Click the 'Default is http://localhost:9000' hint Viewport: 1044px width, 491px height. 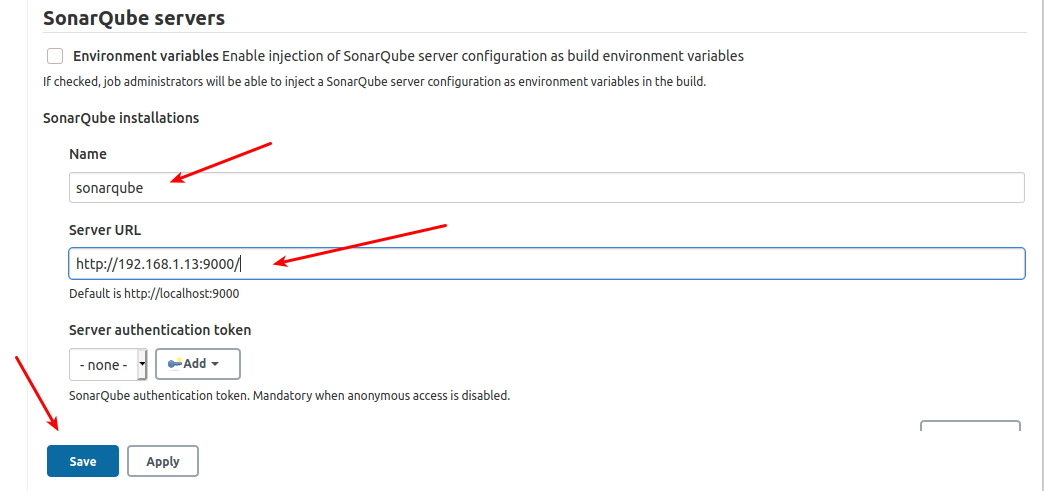click(x=154, y=294)
